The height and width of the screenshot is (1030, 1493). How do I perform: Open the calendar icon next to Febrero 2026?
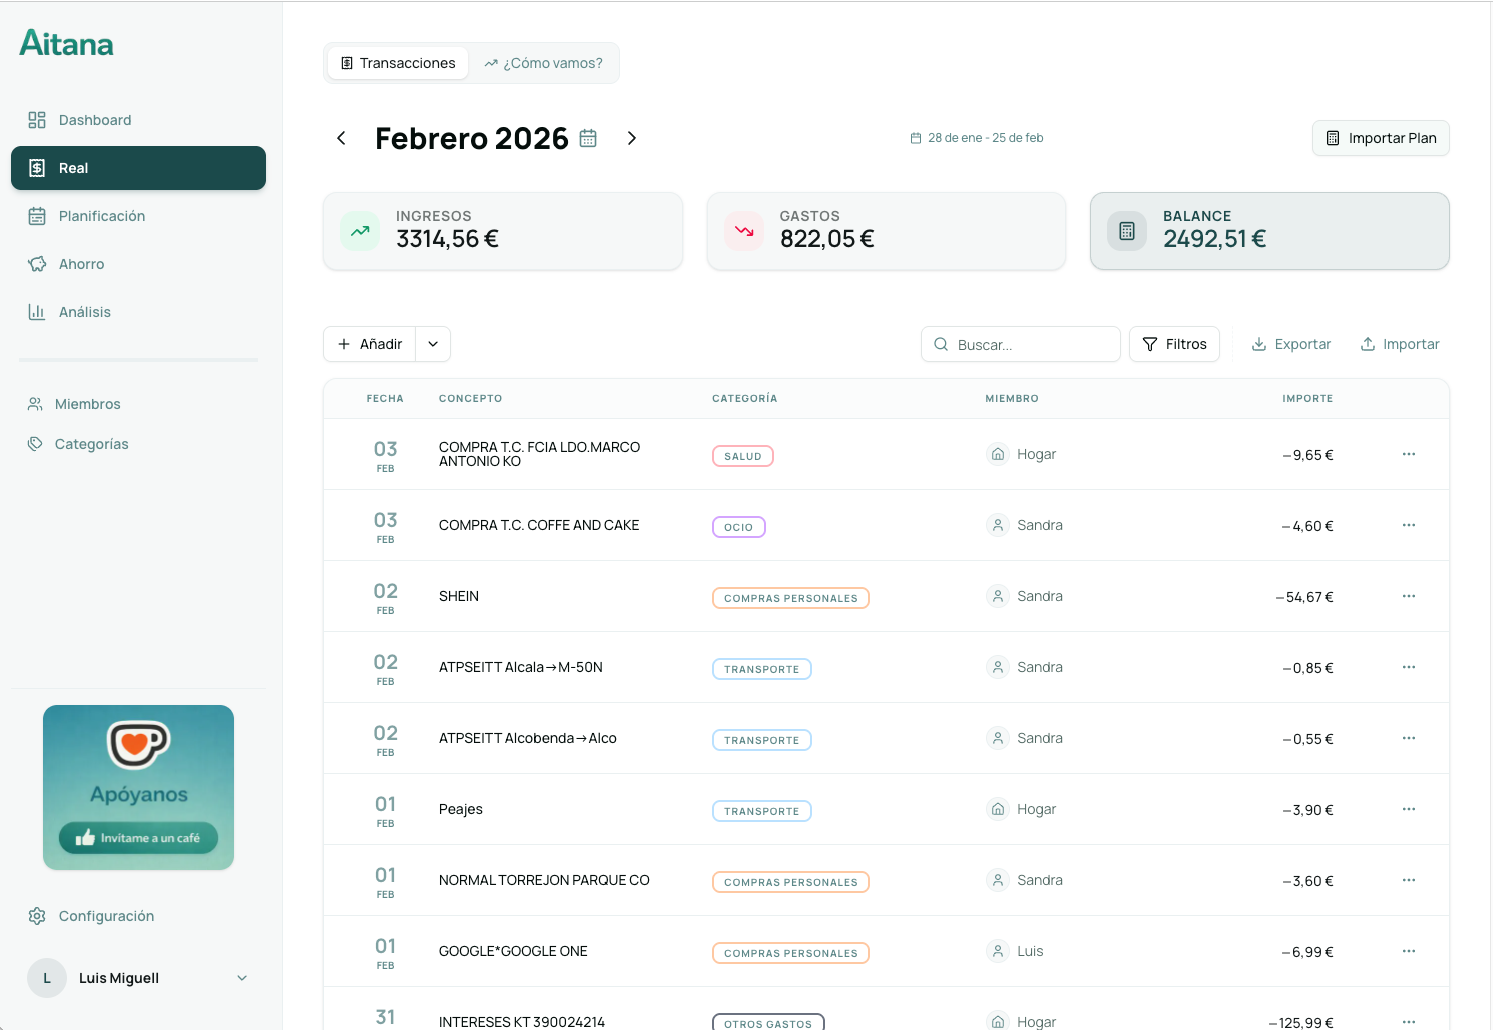click(588, 138)
